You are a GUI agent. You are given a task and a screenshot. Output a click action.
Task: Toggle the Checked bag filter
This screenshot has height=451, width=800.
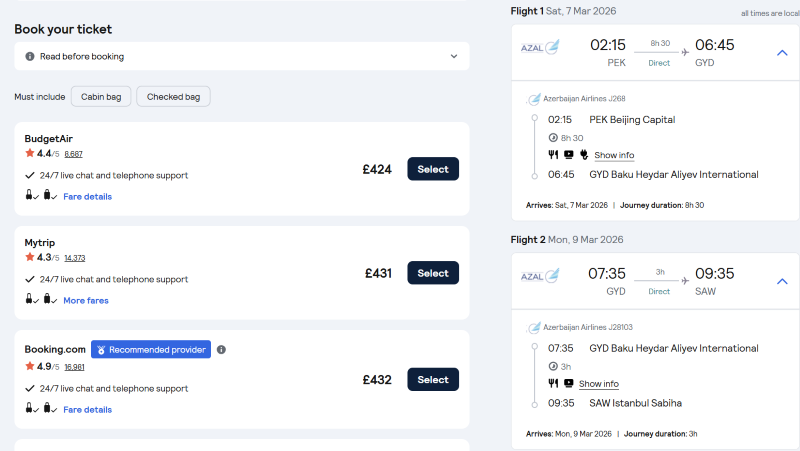click(173, 96)
